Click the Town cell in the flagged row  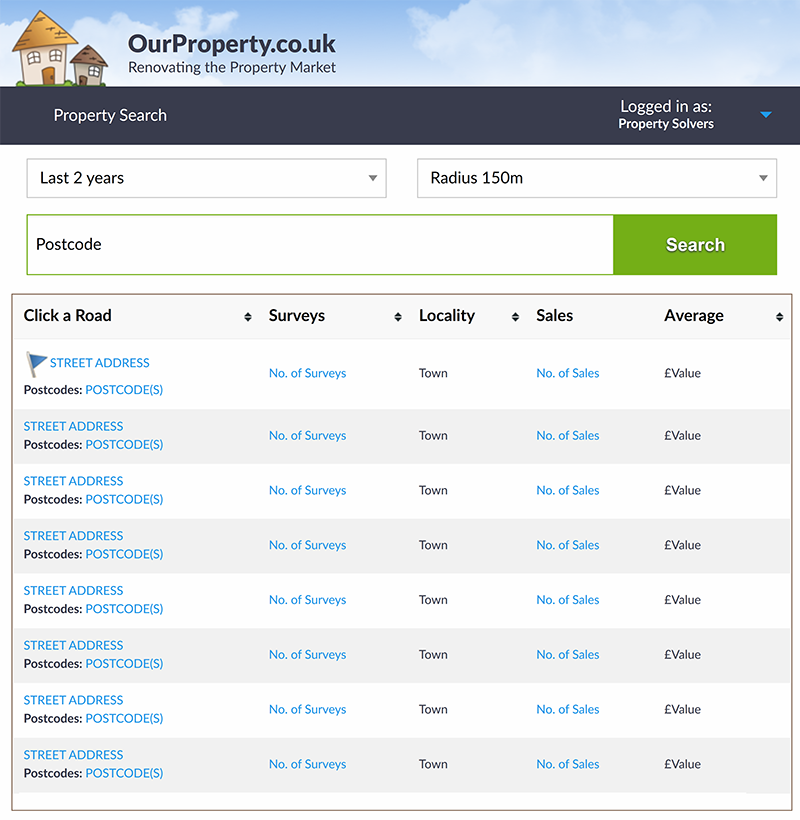(x=433, y=373)
